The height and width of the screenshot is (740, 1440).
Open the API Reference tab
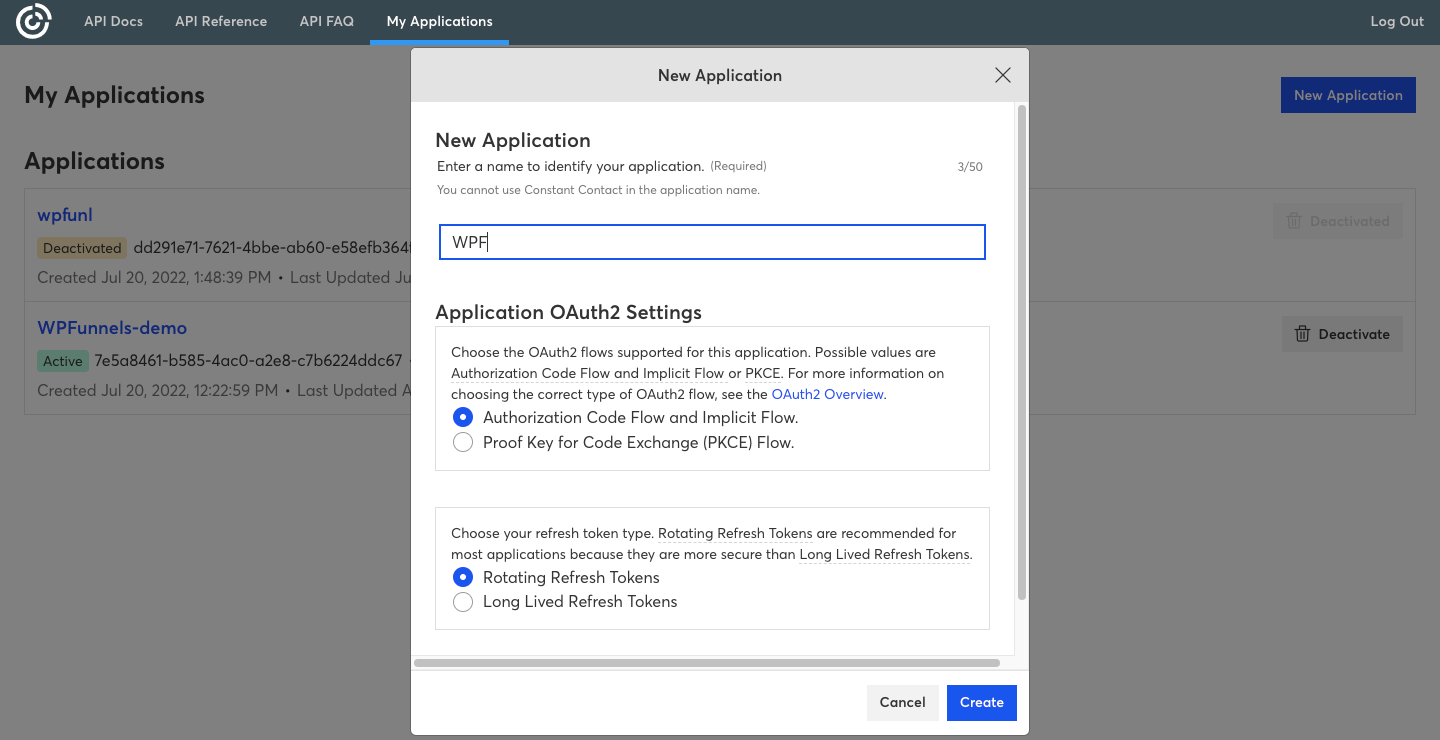[221, 21]
